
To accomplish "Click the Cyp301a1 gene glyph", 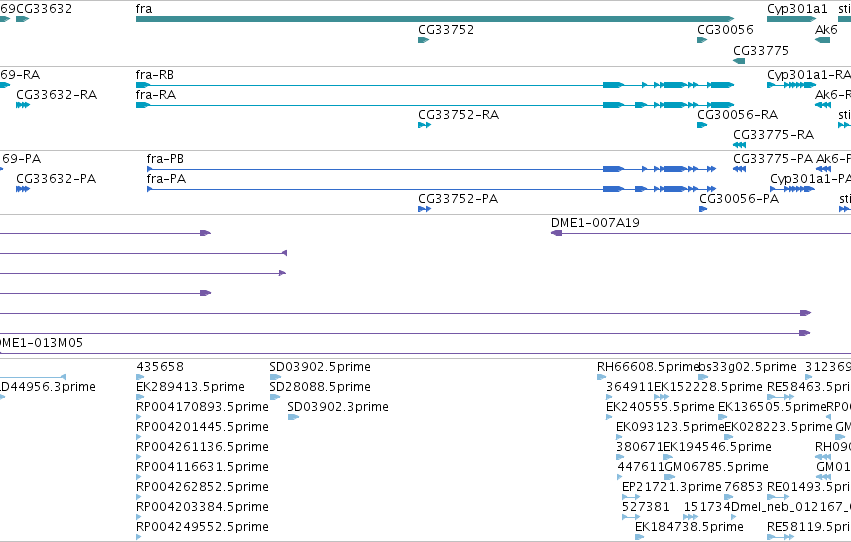I will pos(791,19).
